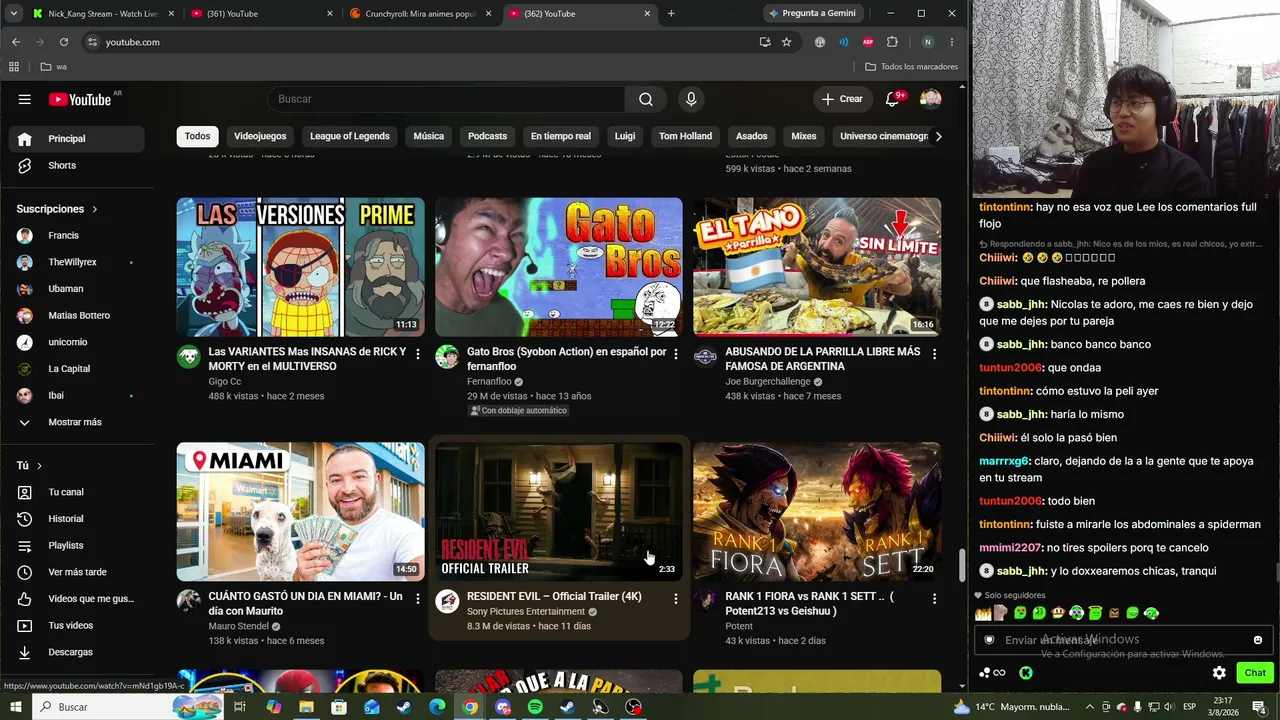Viewport: 1280px width, 720px height.
Task: Select the Videojuegos filter chip
Action: (x=260, y=136)
